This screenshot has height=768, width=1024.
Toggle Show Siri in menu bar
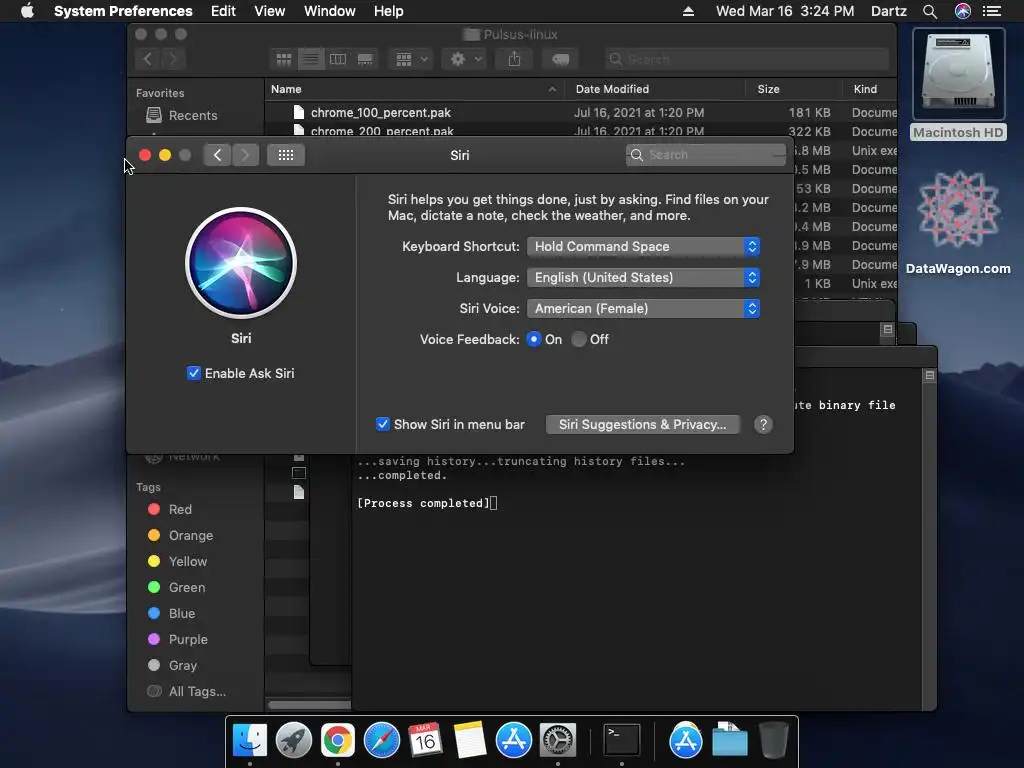coord(383,424)
